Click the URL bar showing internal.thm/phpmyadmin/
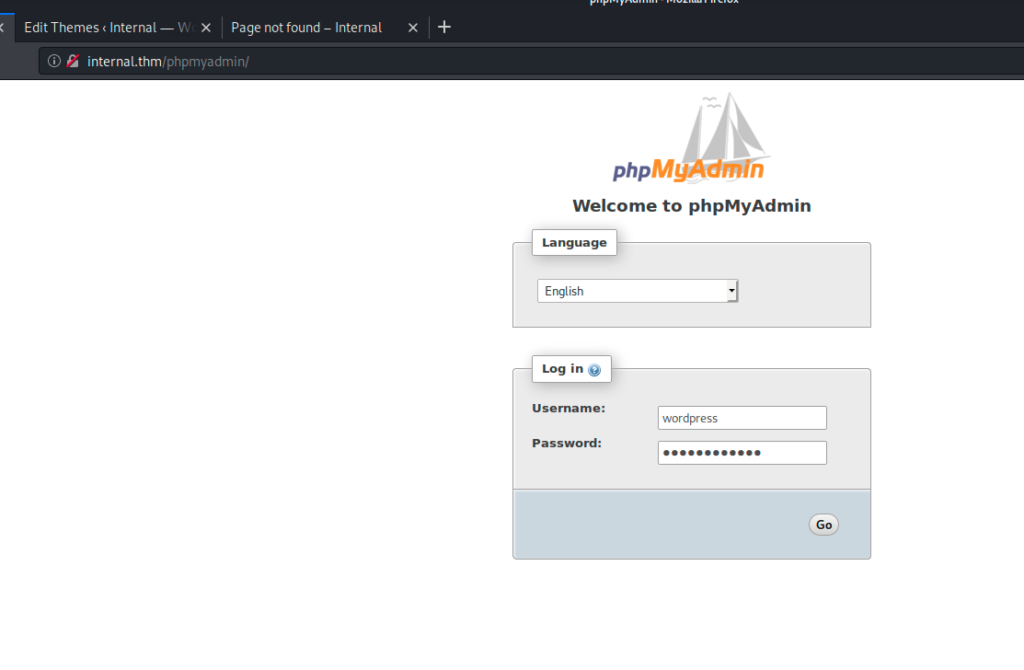The height and width of the screenshot is (670, 1024). [531, 61]
